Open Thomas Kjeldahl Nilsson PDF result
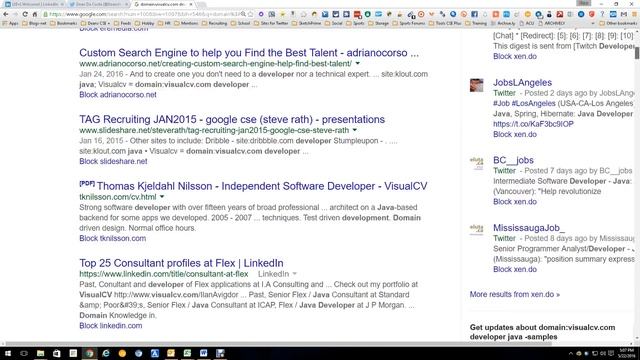 pos(262,186)
